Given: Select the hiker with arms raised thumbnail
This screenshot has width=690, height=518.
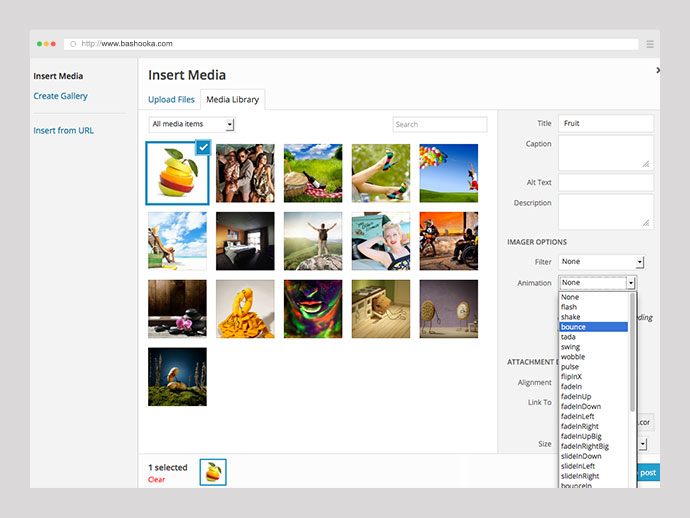Looking at the screenshot, I should 313,241.
